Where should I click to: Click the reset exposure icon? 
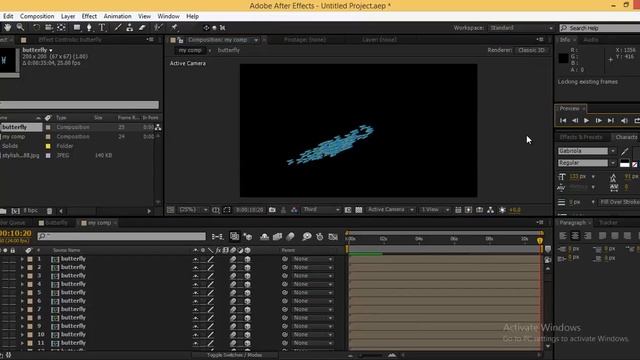coord(502,210)
